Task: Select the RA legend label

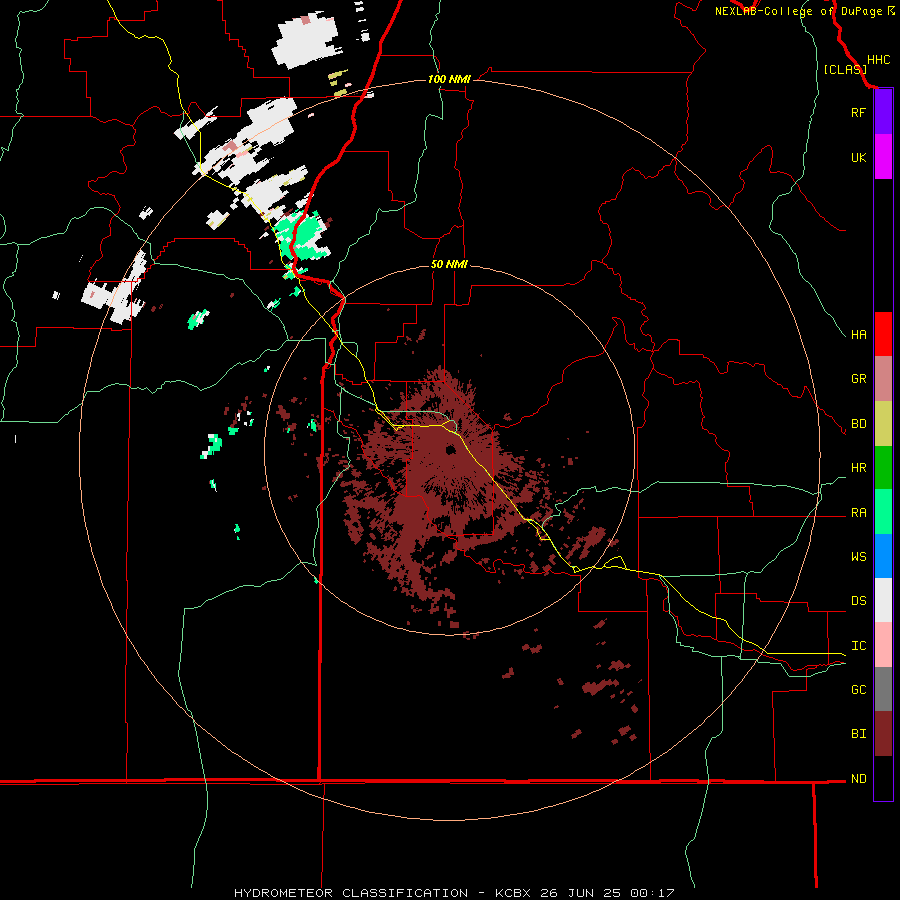Action: click(x=858, y=513)
